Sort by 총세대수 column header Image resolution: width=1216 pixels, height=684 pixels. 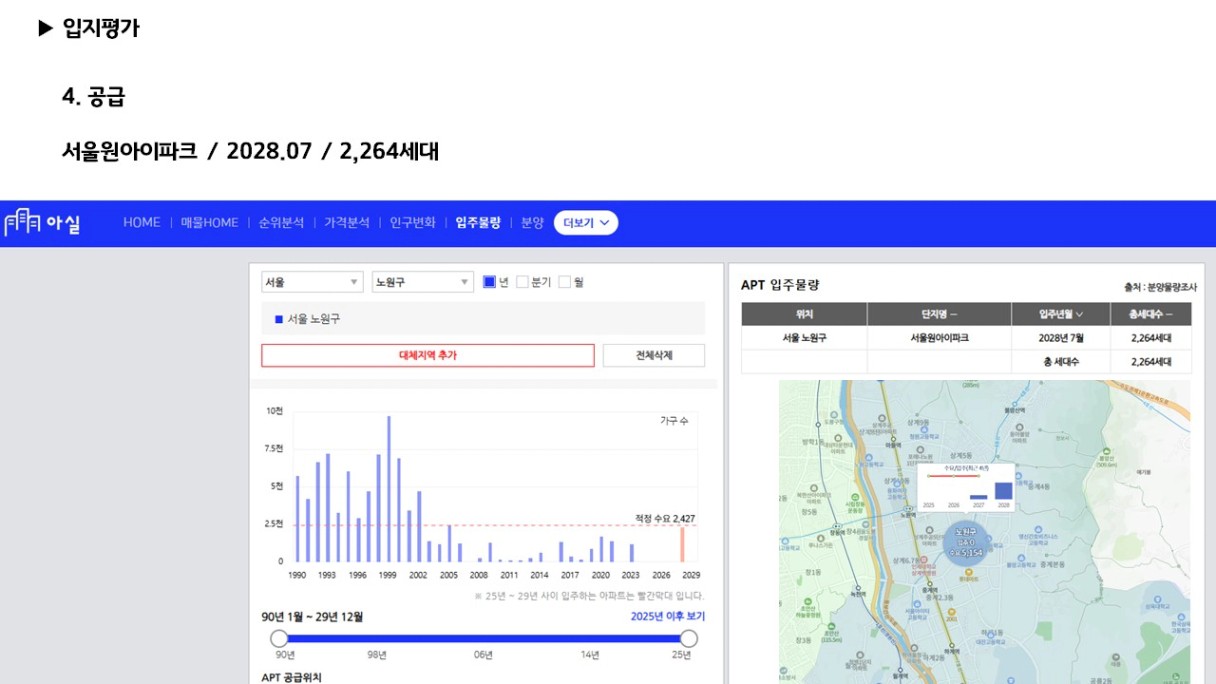pos(1151,314)
